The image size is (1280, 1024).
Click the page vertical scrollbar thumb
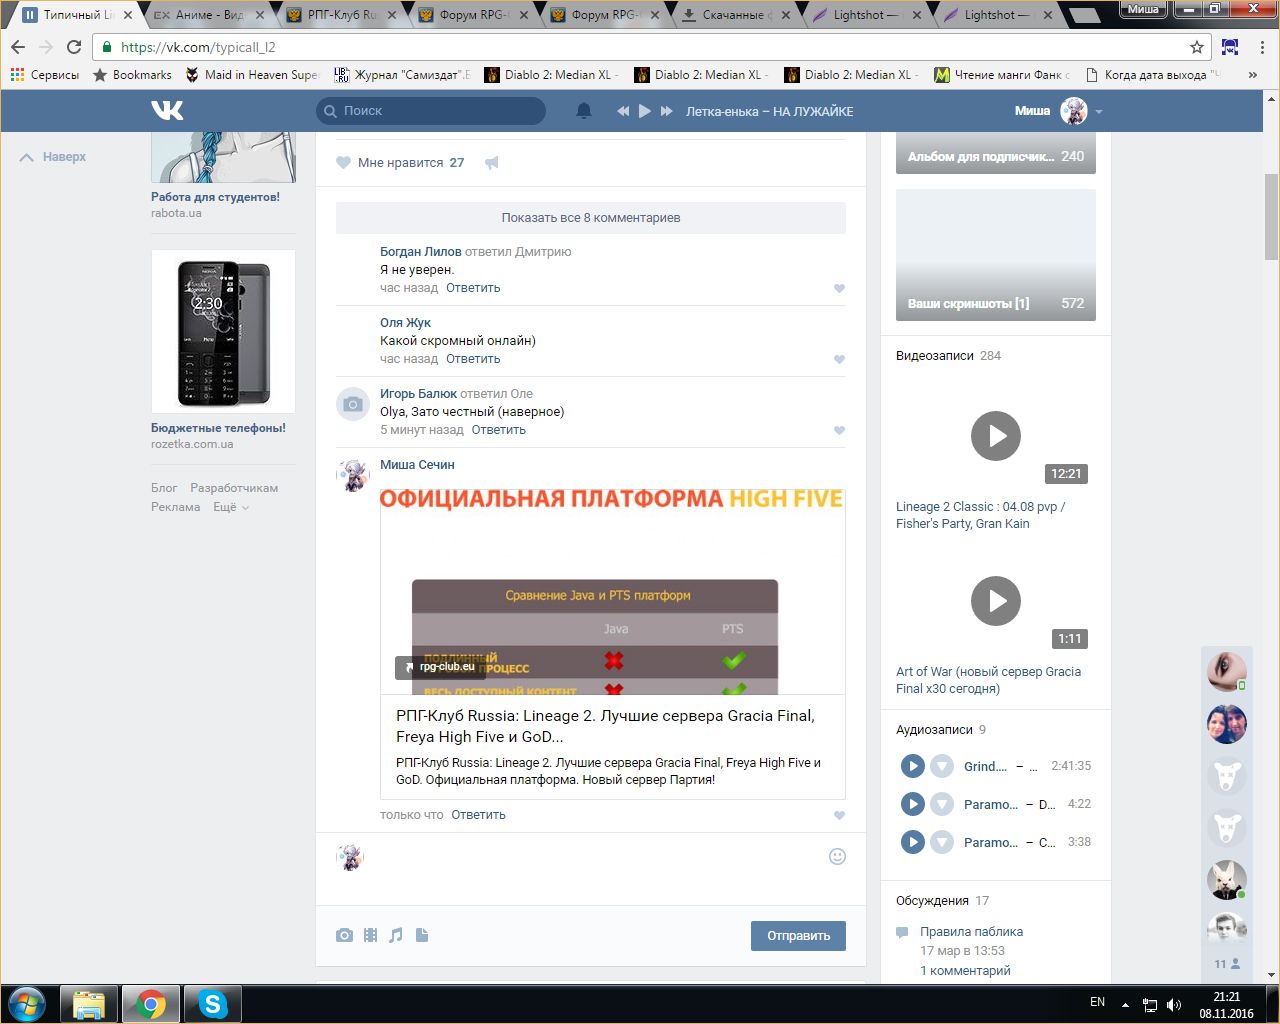(1271, 216)
